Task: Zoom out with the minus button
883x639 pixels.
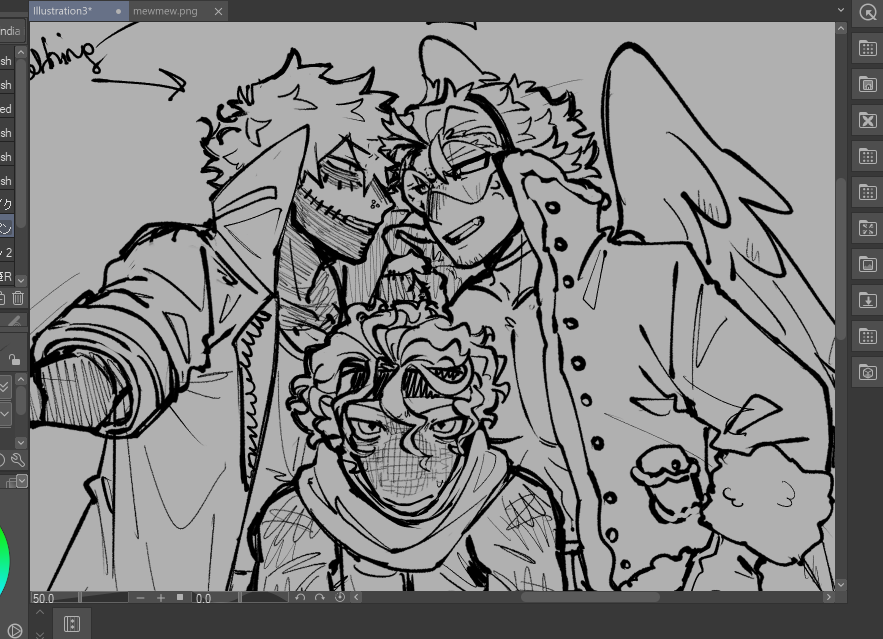Action: click(140, 598)
